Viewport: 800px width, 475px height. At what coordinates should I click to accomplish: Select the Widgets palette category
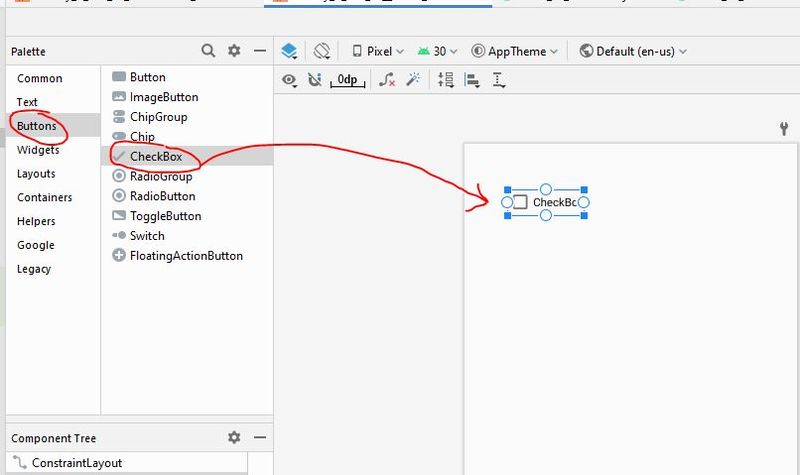38,150
